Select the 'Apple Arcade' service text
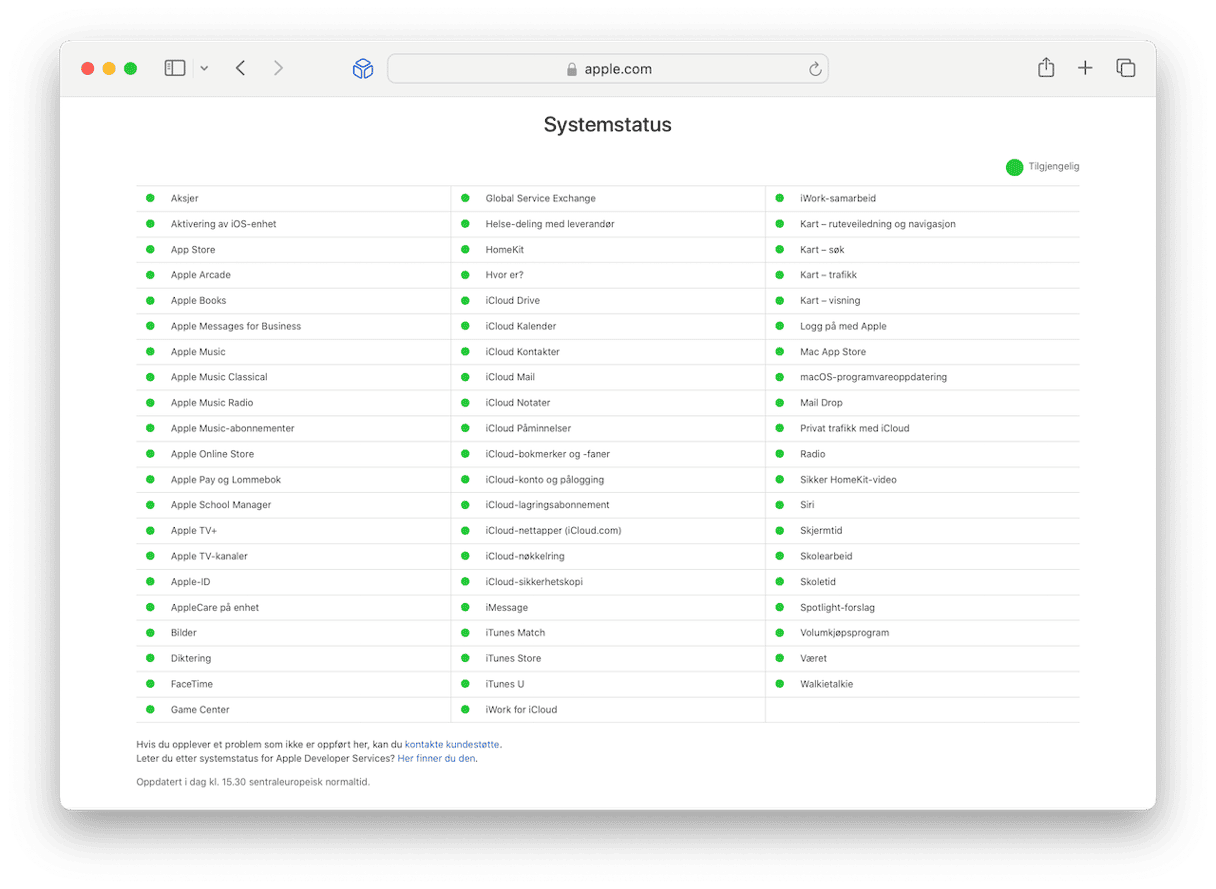 201,275
